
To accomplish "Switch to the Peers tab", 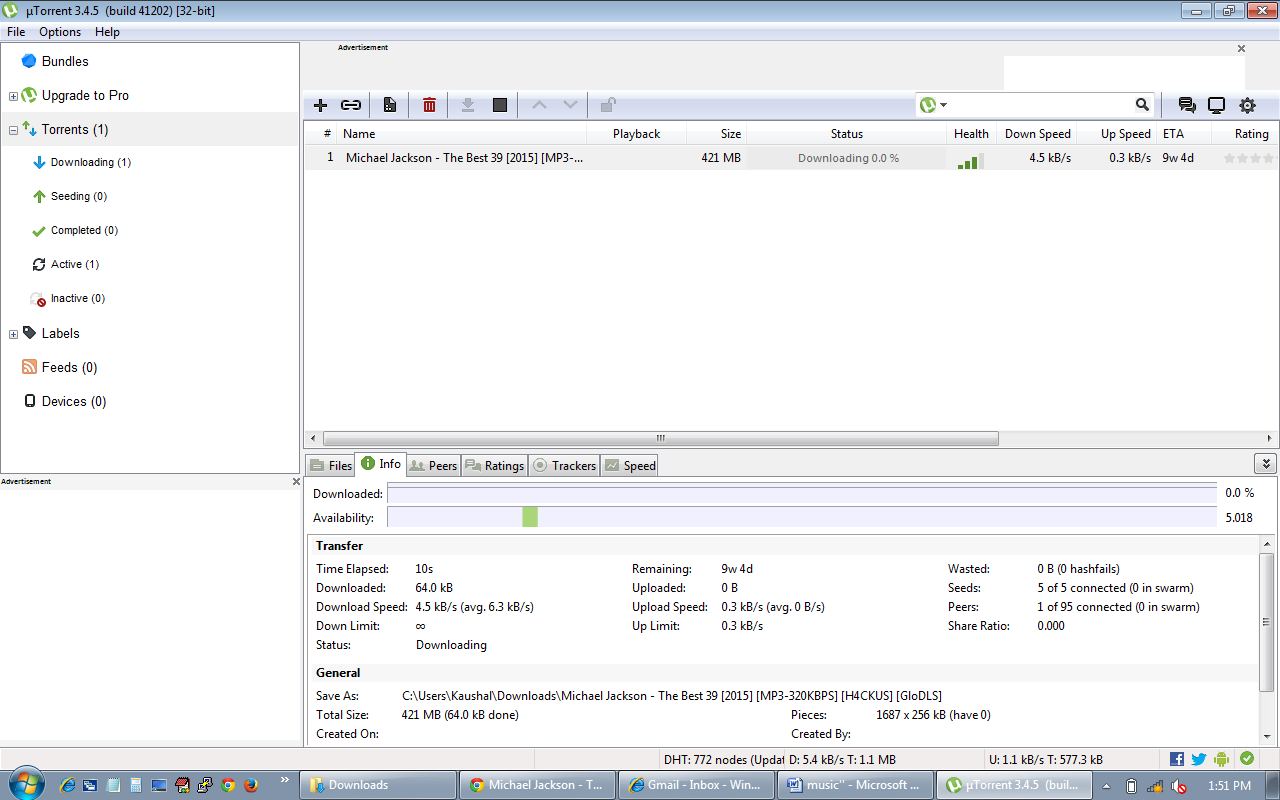I will tap(434, 465).
